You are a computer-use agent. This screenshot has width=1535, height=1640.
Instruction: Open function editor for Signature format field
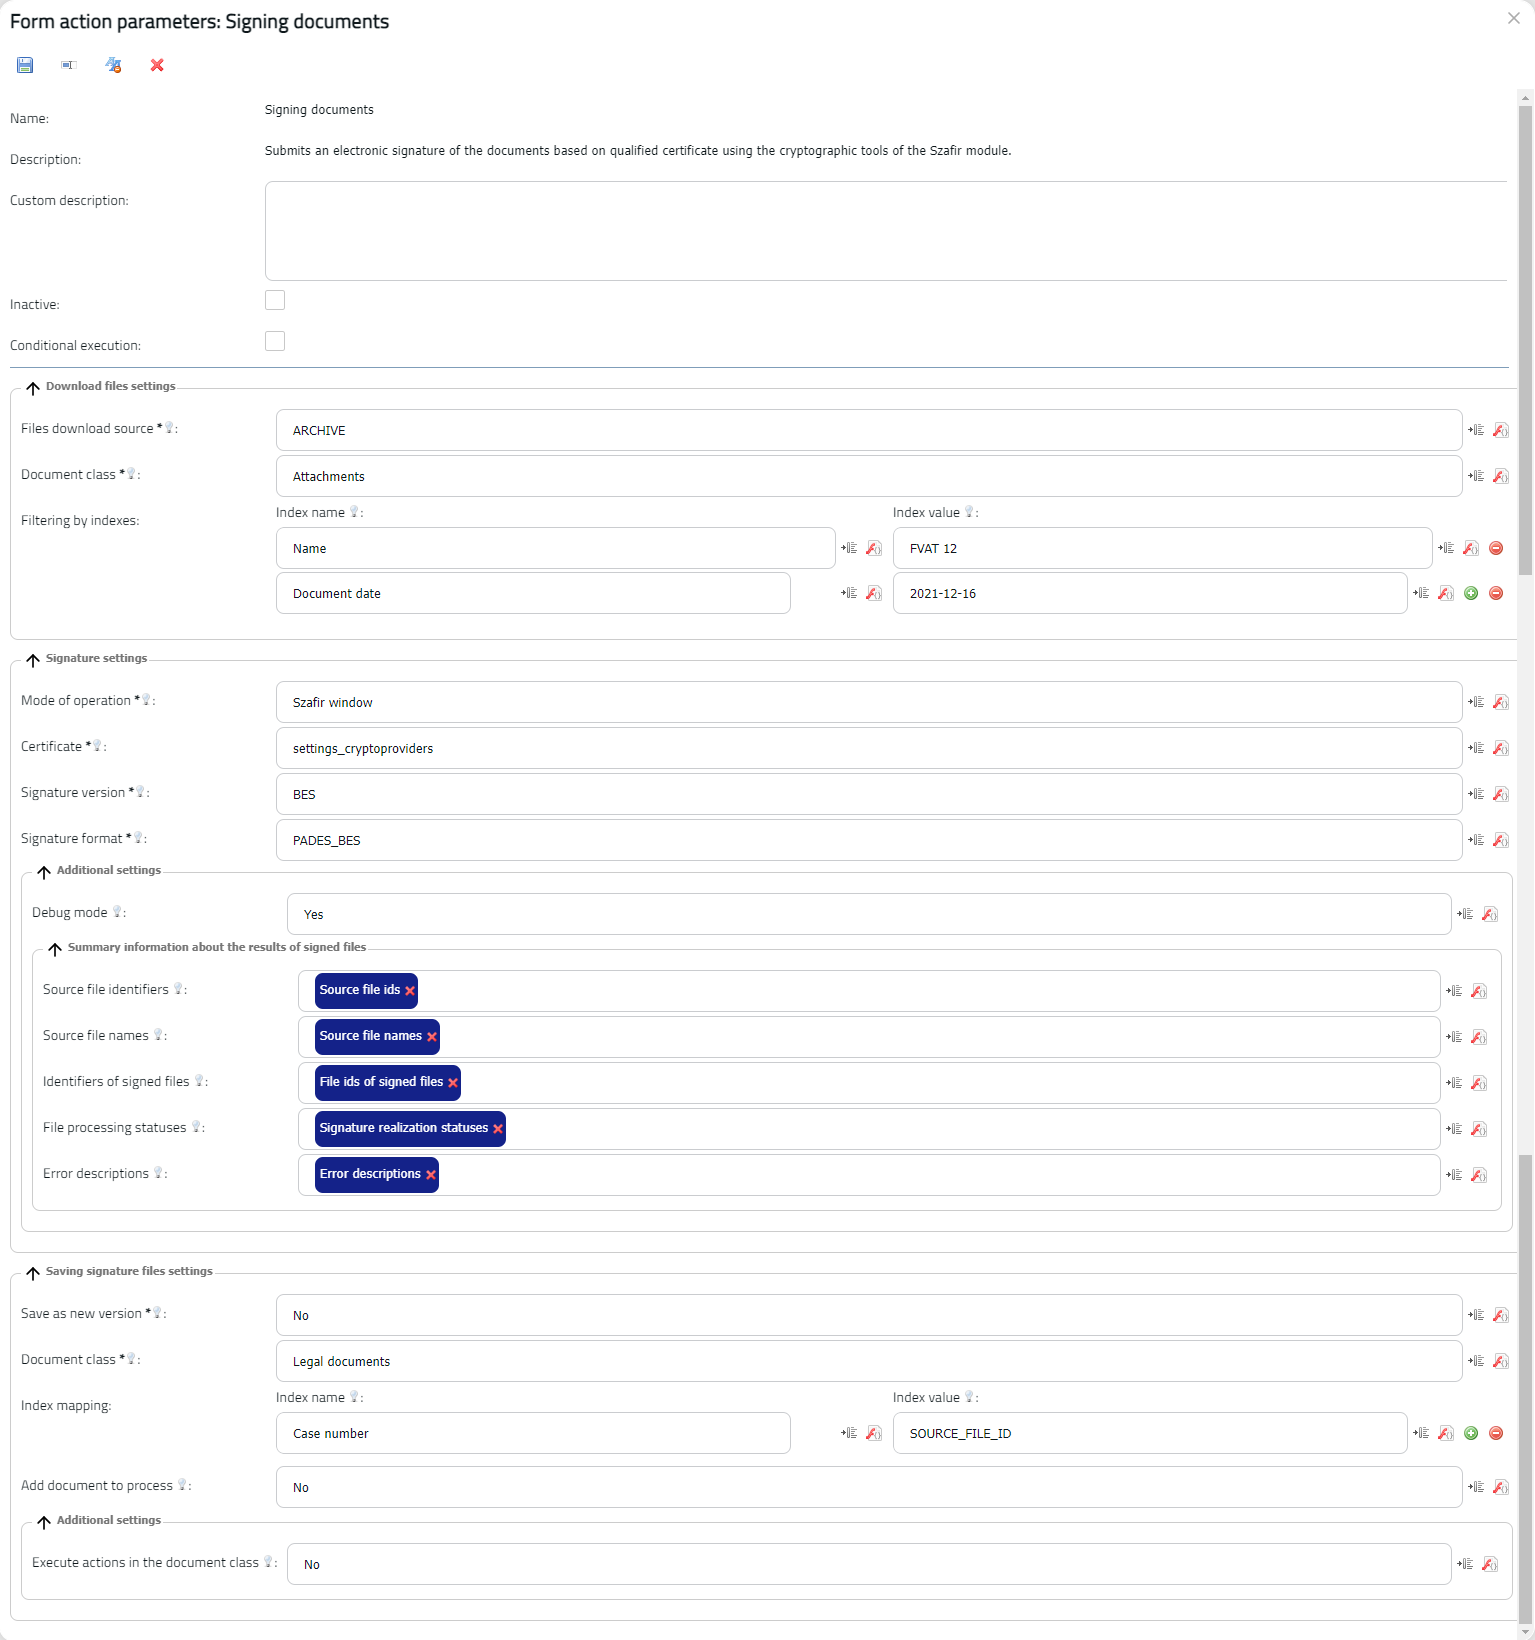[x=1501, y=840]
